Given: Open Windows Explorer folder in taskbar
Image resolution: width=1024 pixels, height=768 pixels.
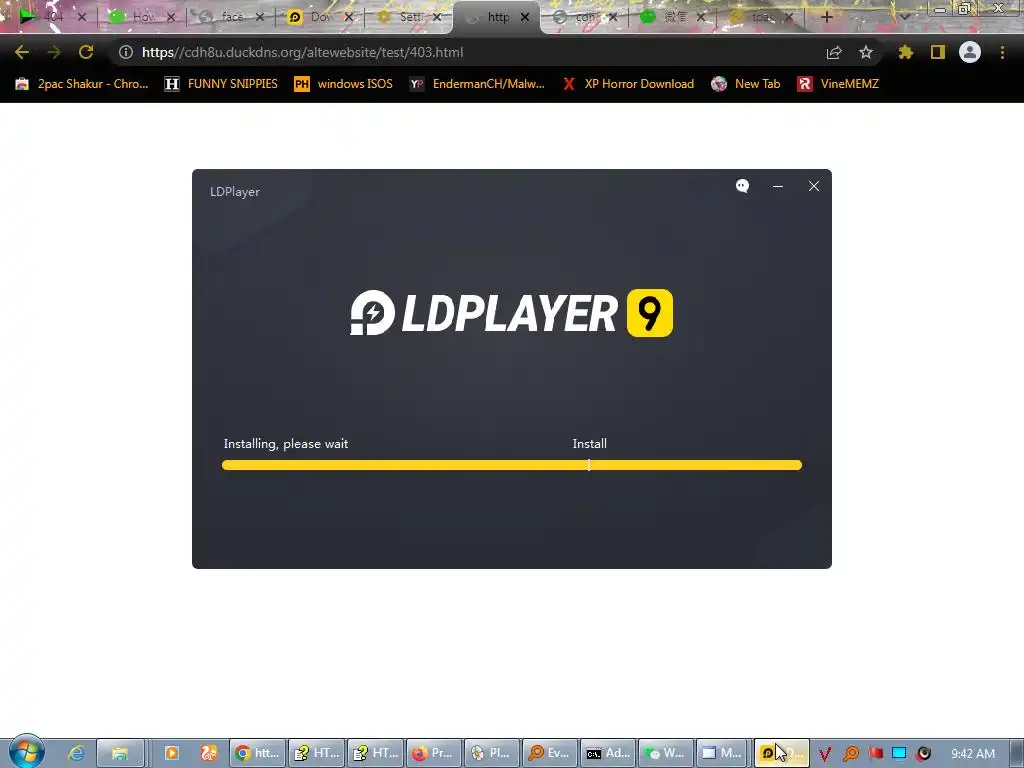Looking at the screenshot, I should click(x=120, y=753).
